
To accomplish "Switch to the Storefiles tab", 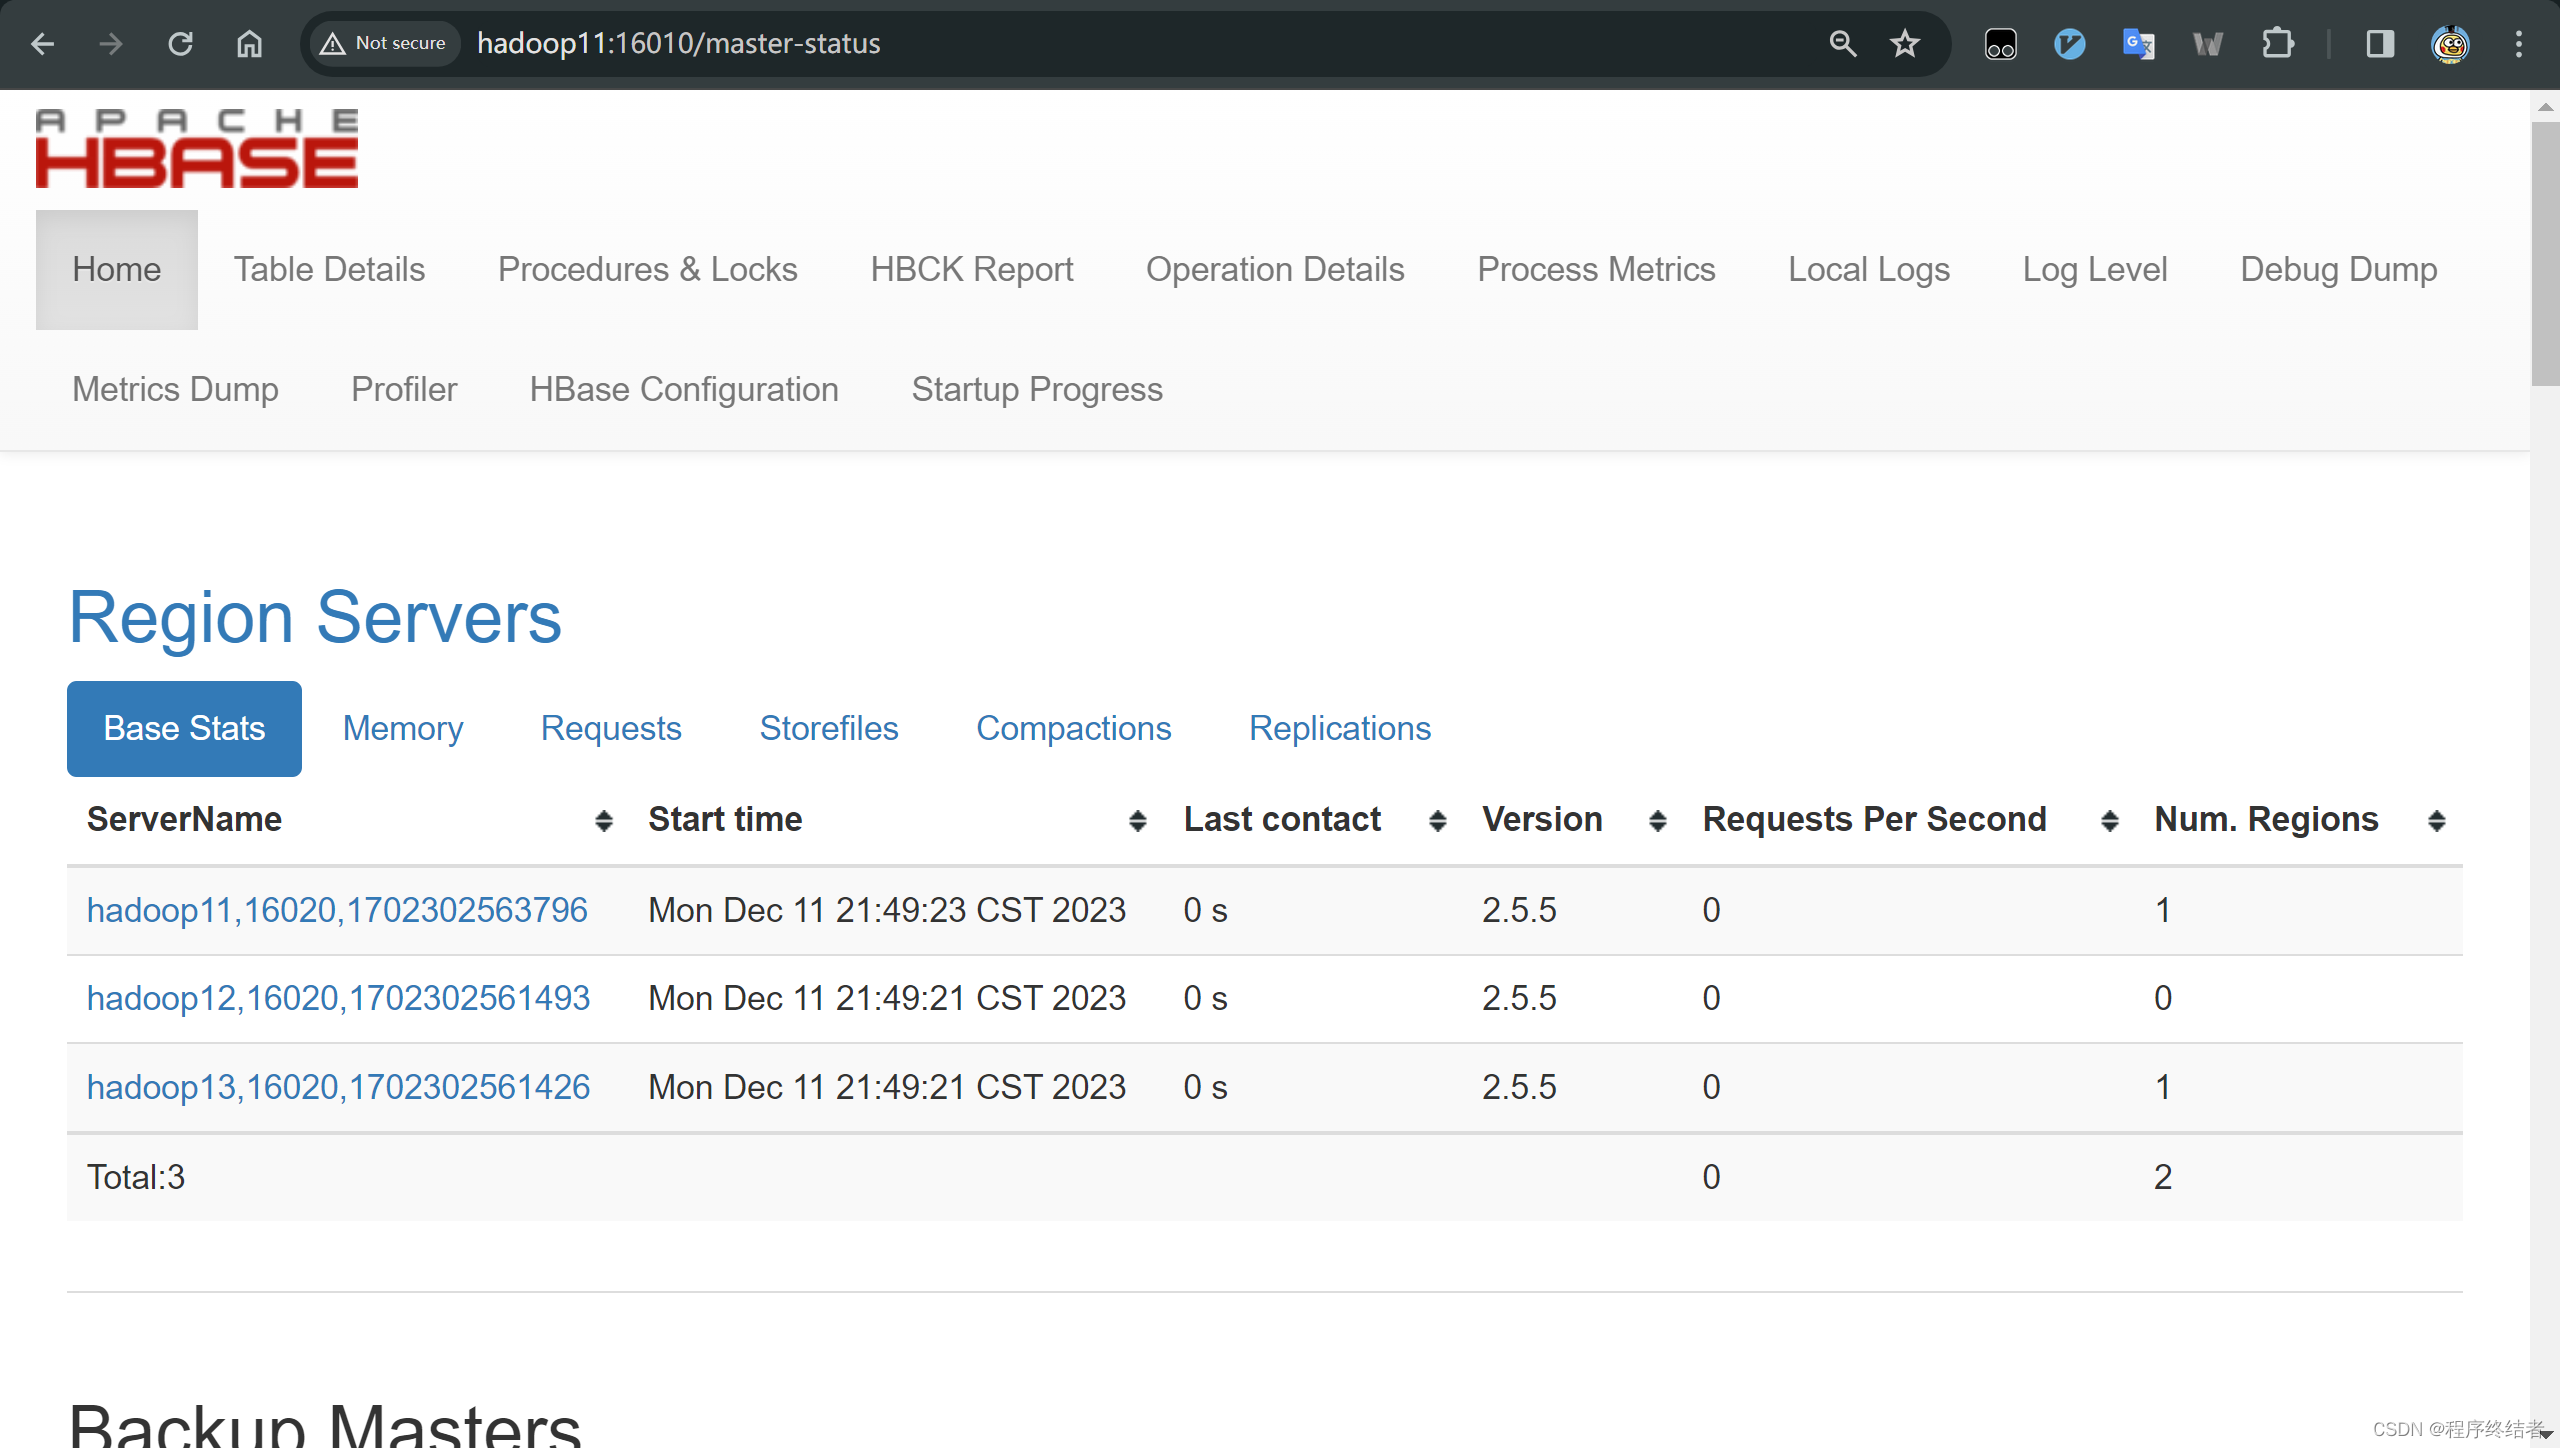I will 829,728.
